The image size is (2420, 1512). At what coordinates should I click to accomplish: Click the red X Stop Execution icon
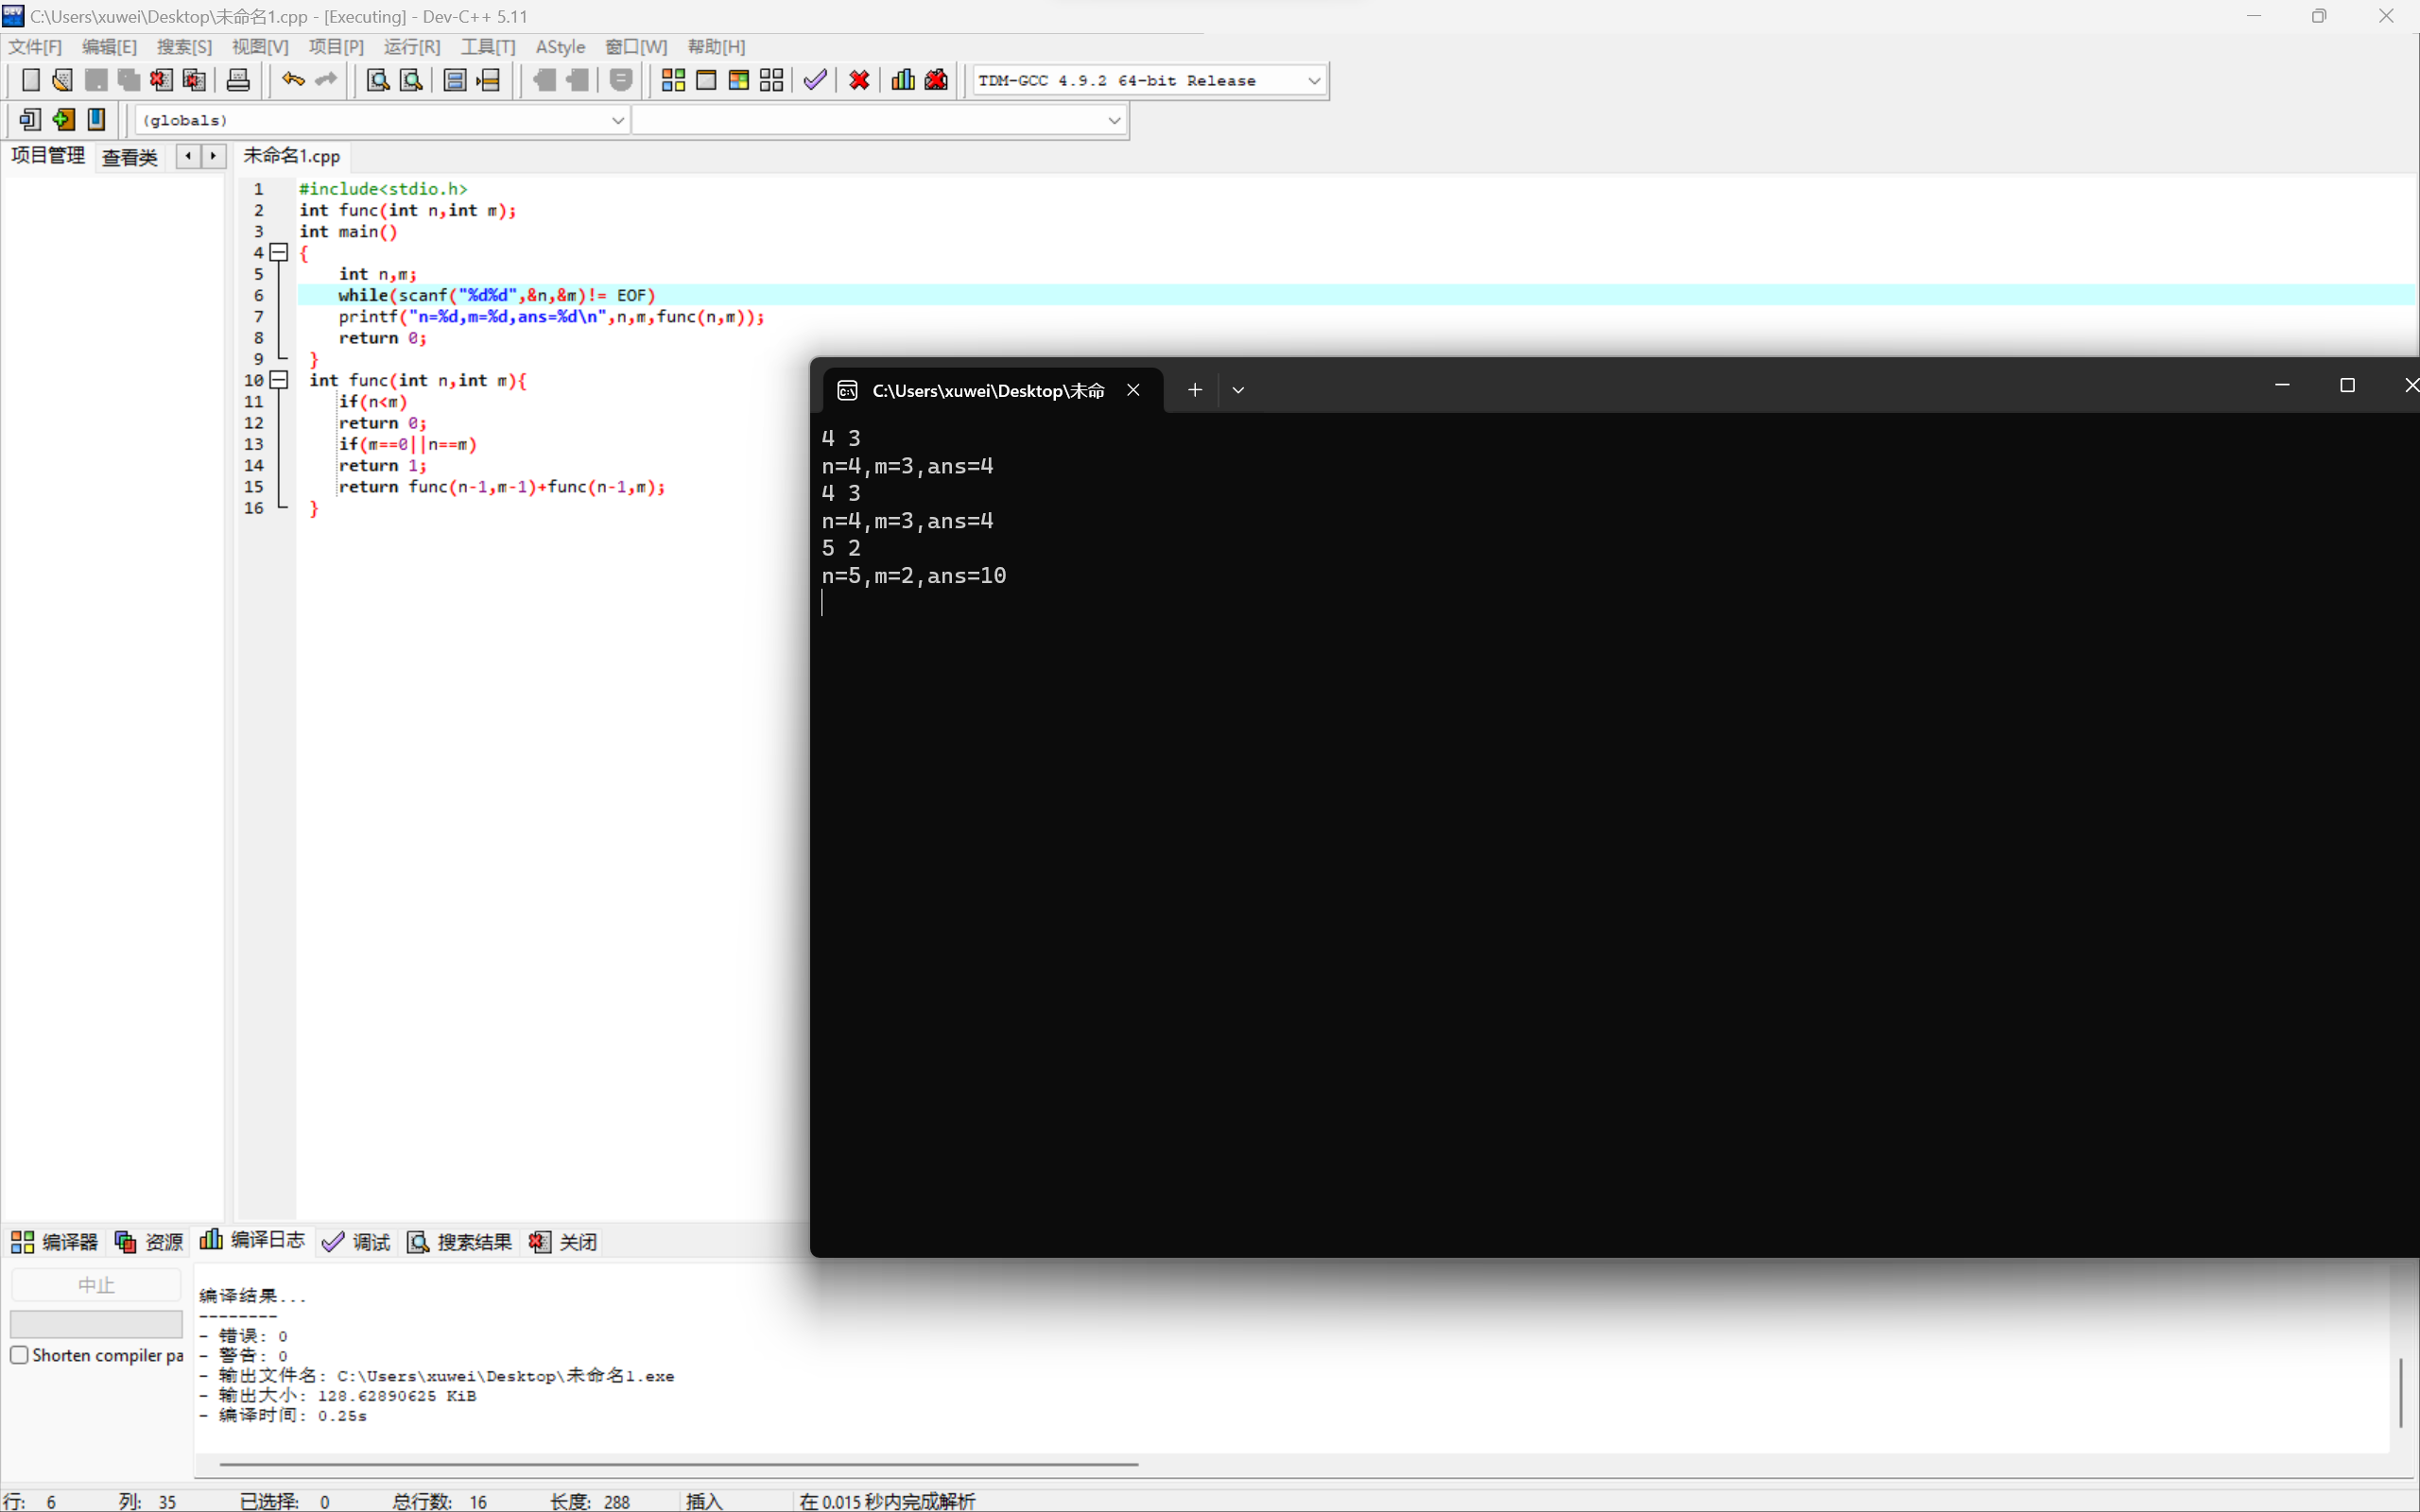click(x=859, y=80)
